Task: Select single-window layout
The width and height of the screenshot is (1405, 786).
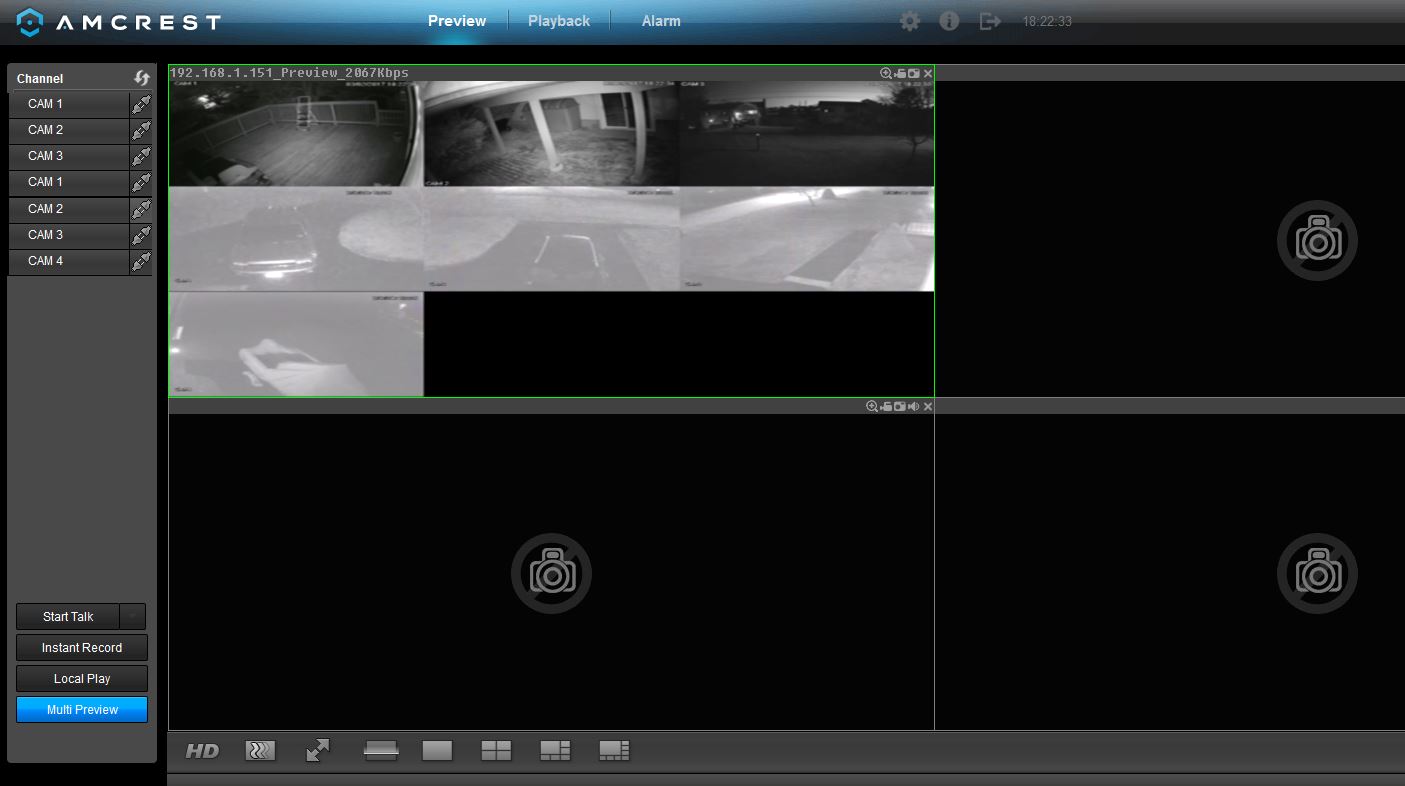Action: (x=437, y=751)
